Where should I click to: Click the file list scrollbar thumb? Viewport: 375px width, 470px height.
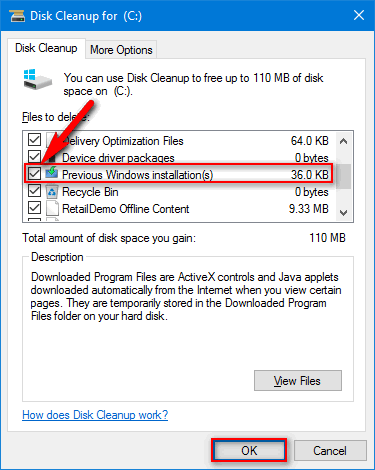tap(343, 176)
